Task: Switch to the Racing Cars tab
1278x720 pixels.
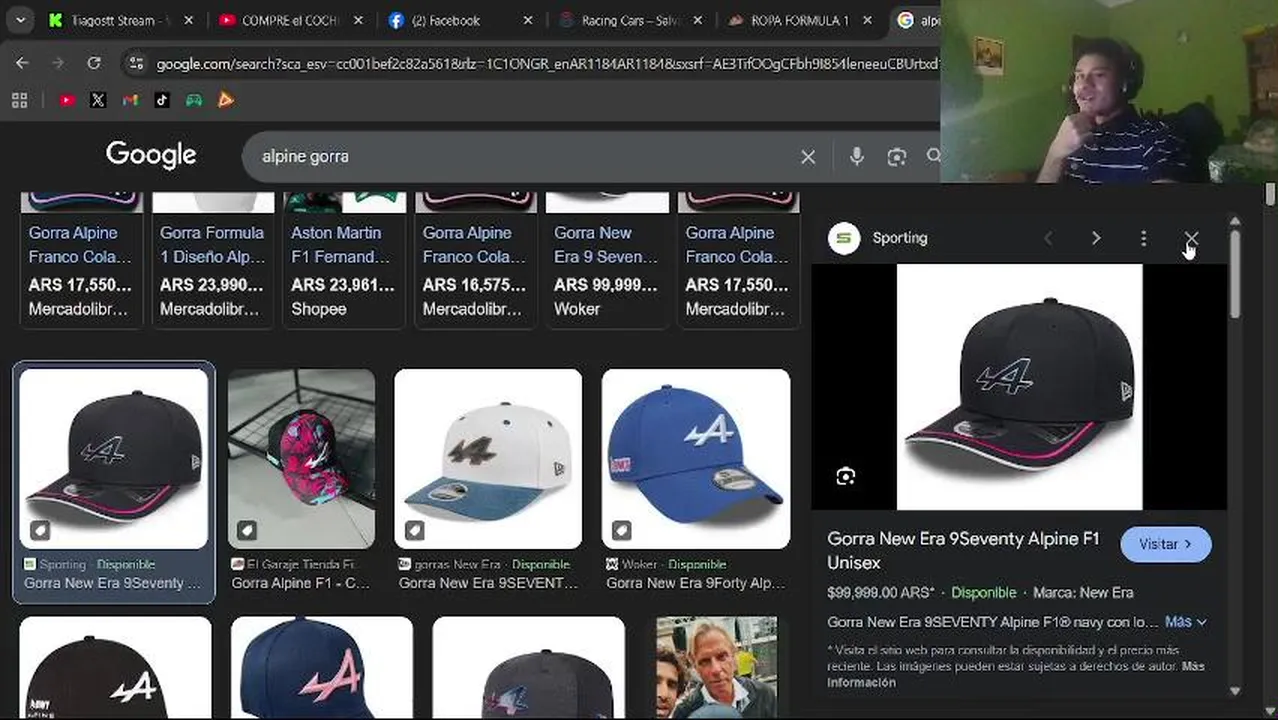Action: click(x=630, y=20)
